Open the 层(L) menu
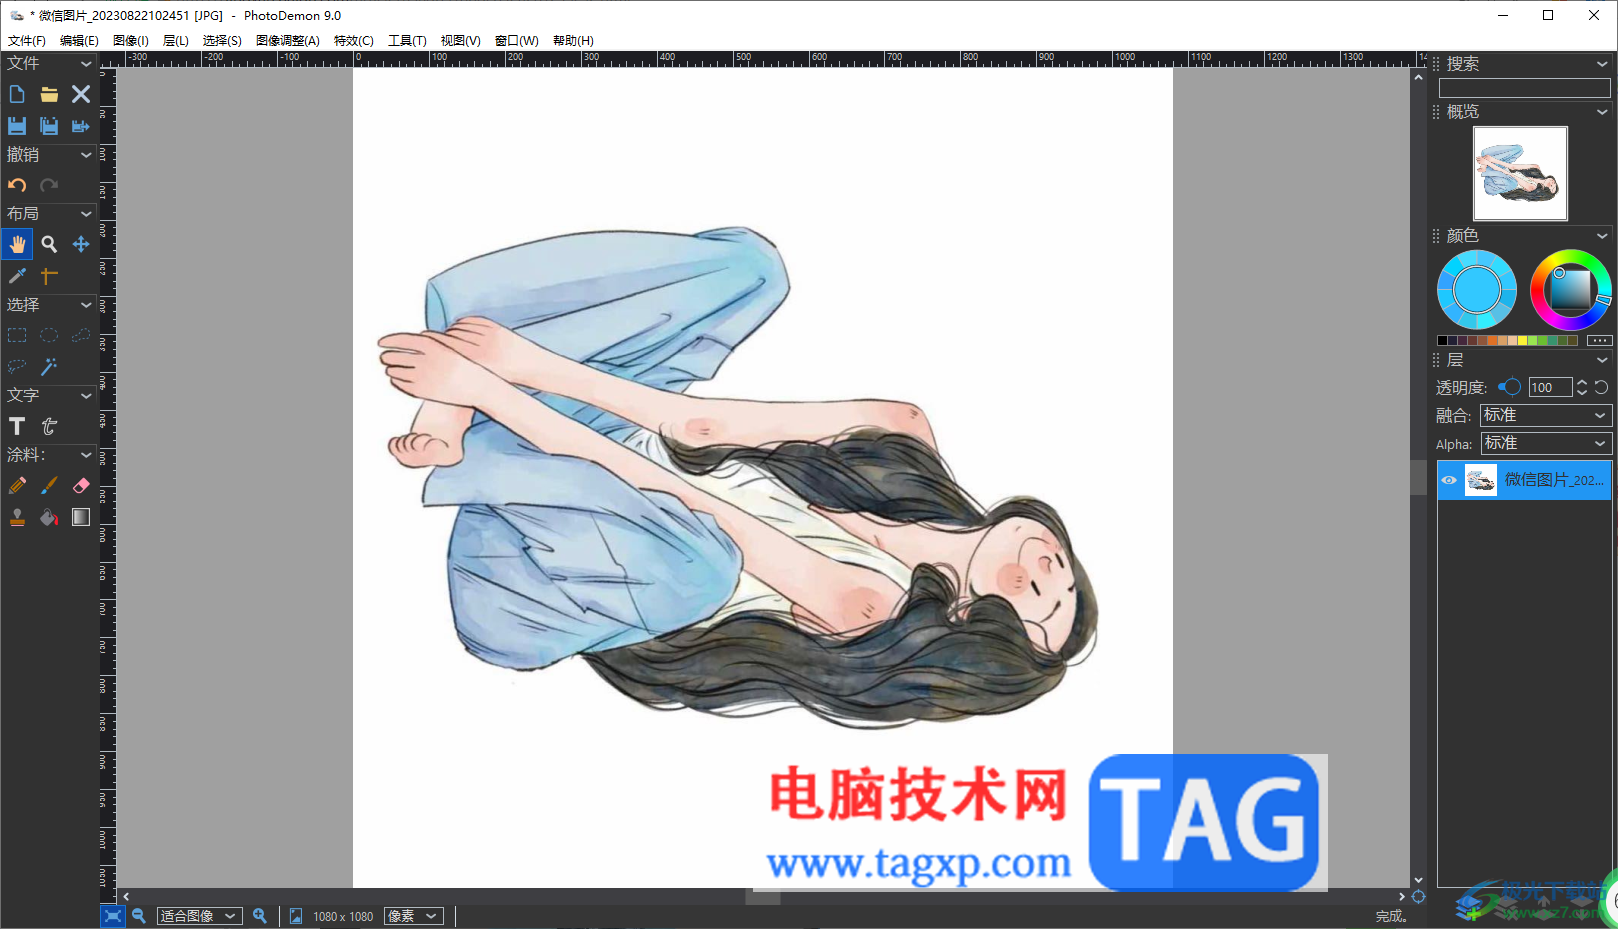The width and height of the screenshot is (1618, 929). click(176, 41)
